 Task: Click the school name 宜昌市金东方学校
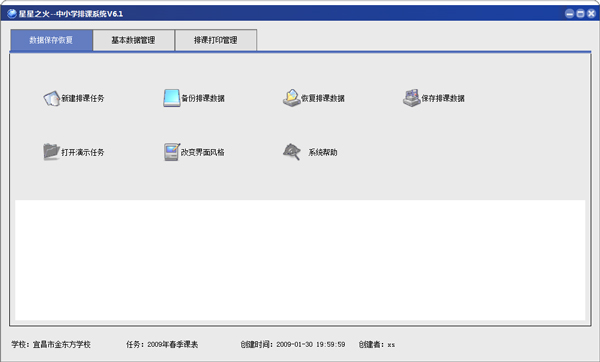pyautogui.click(x=62, y=344)
